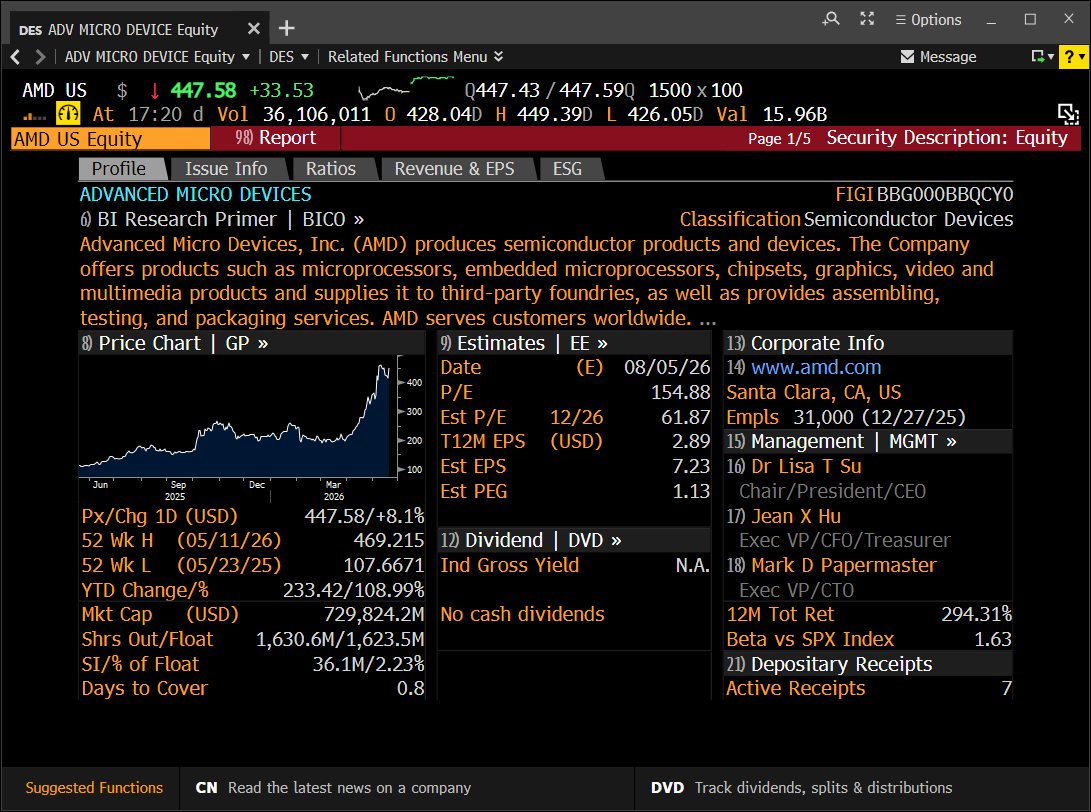
Task: Click the small intraday bars icon
Action: (34, 116)
